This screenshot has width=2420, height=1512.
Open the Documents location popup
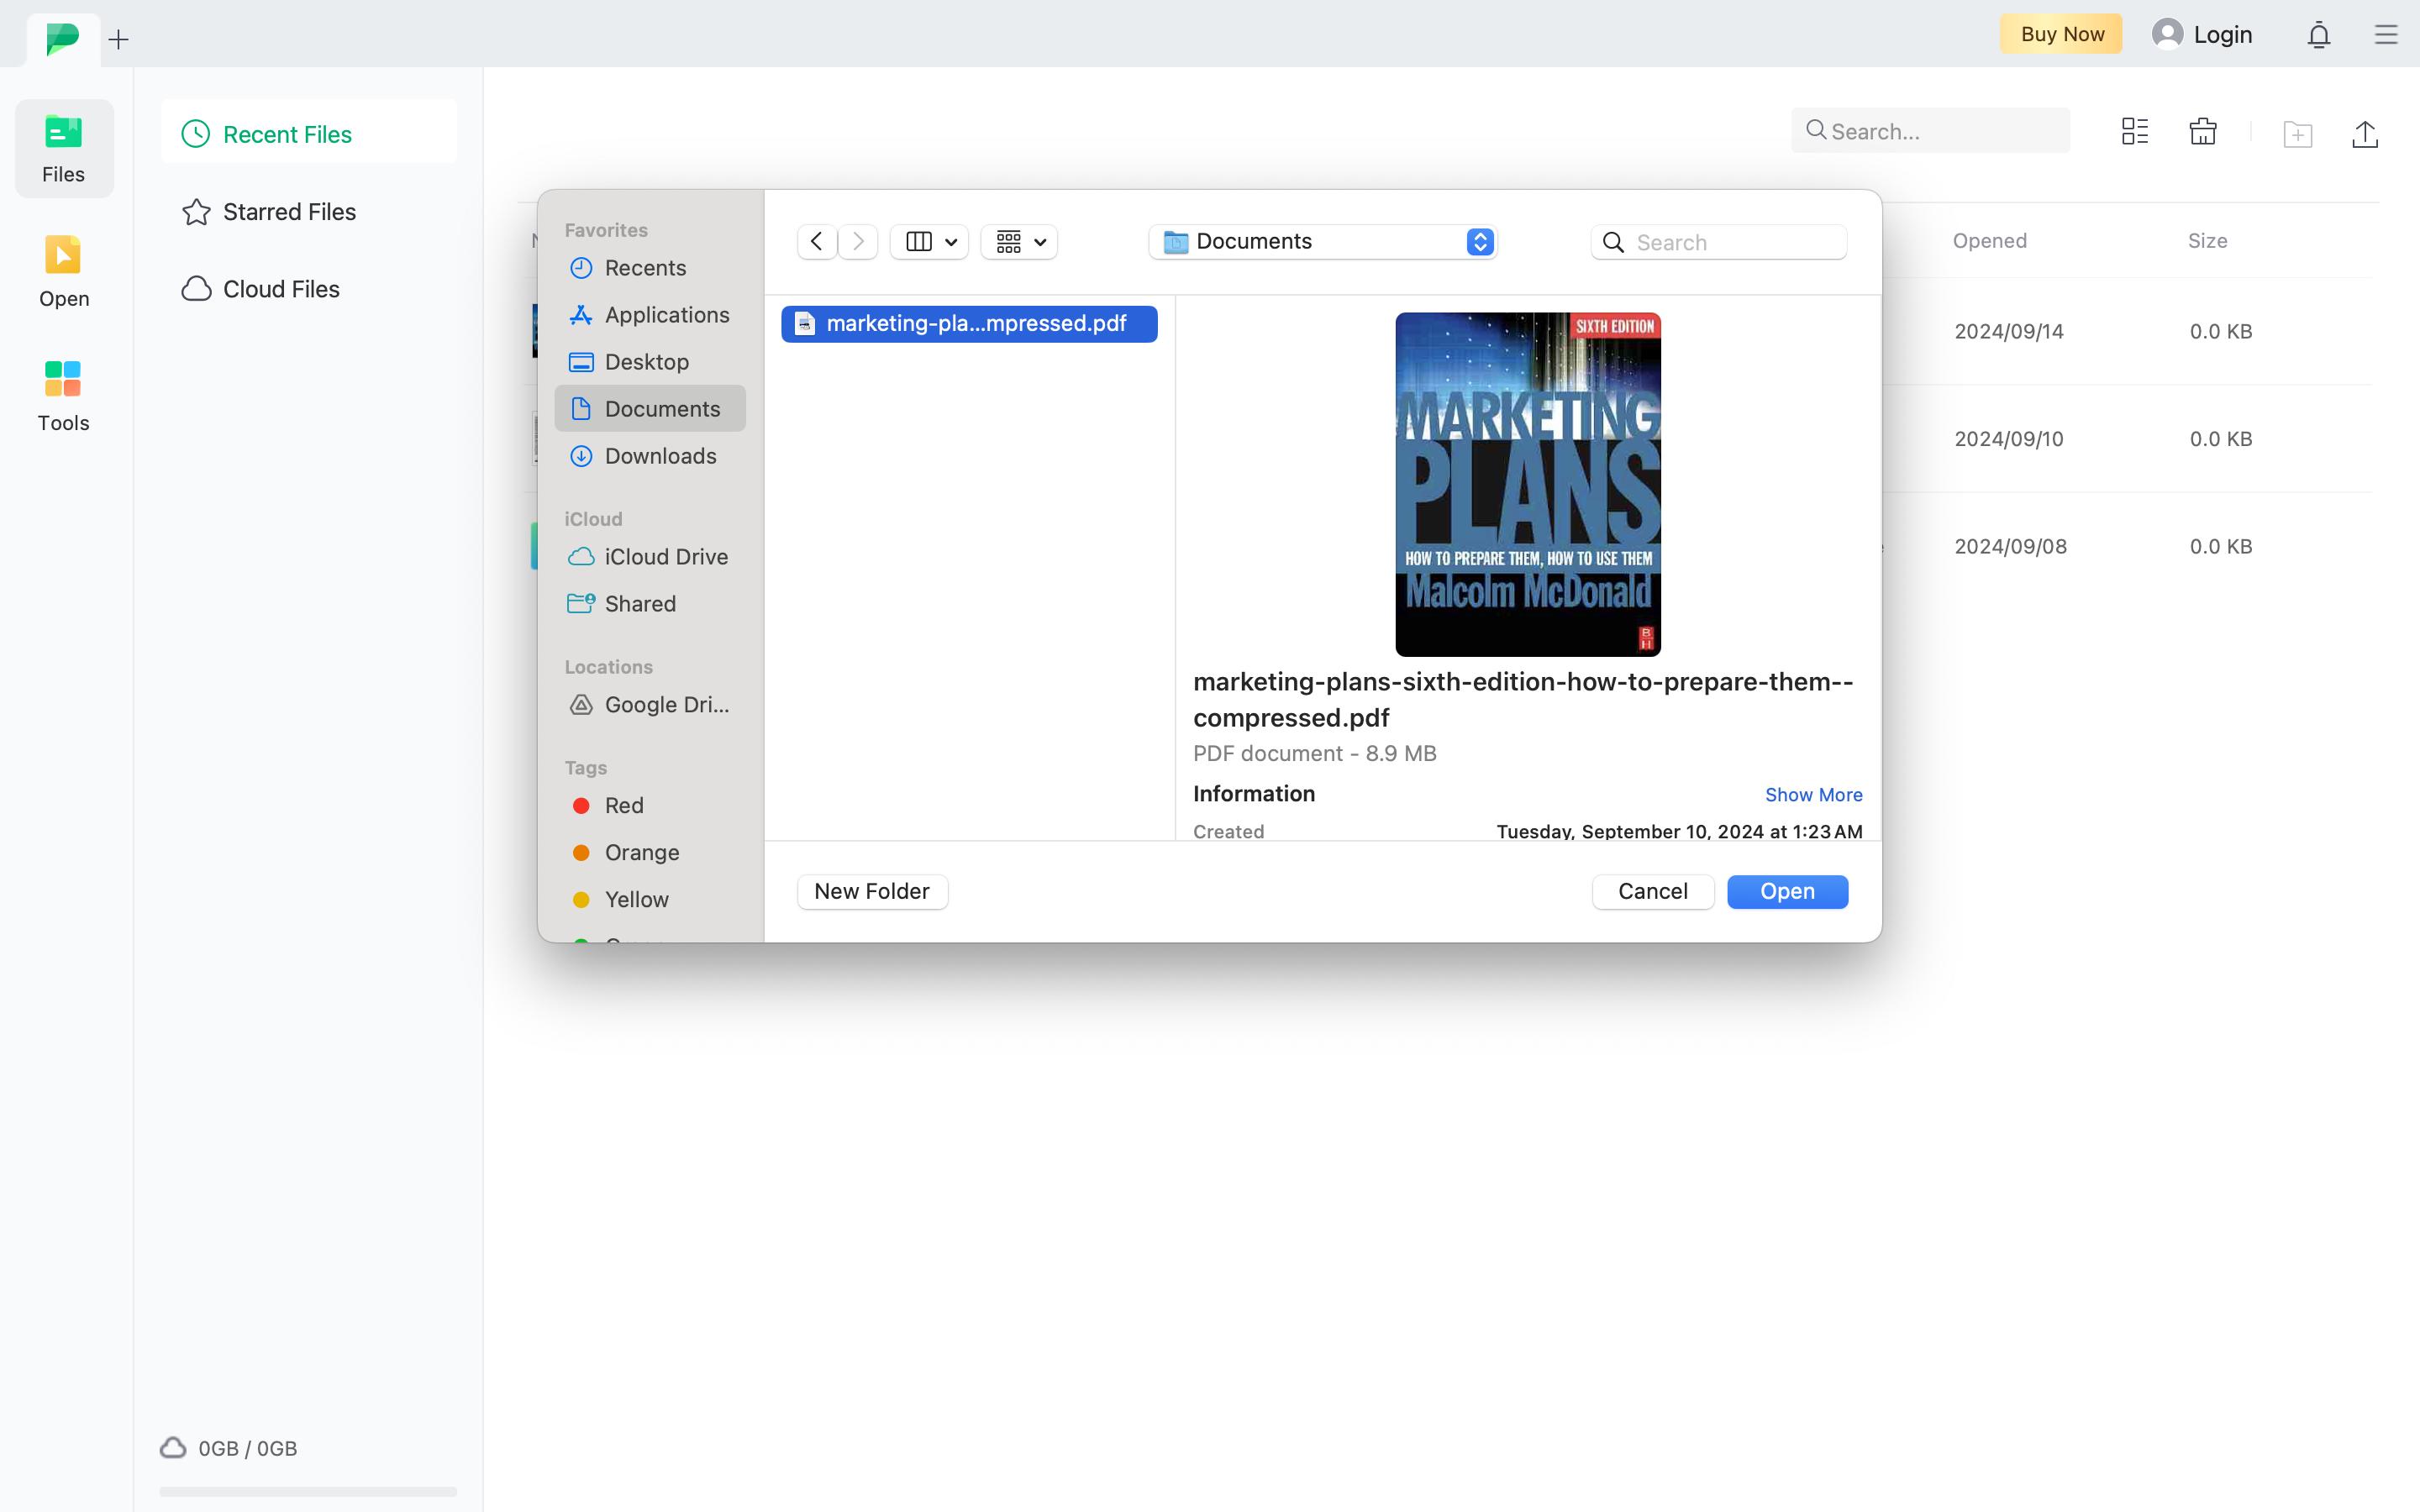(x=1323, y=242)
